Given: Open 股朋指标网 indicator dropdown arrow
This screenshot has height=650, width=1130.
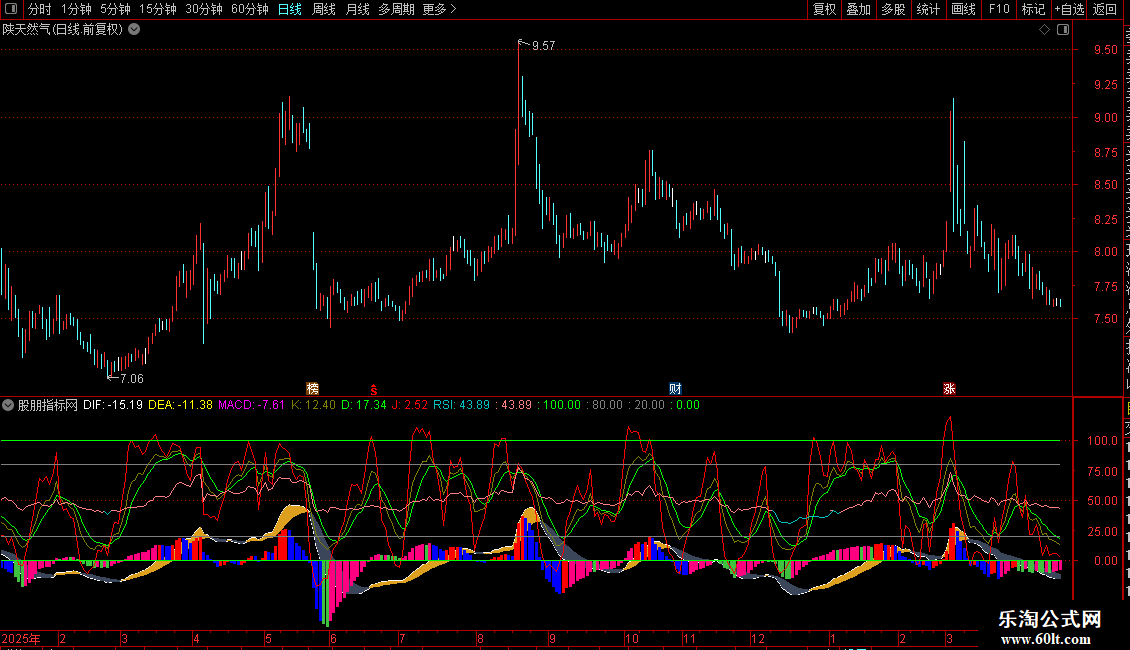Looking at the screenshot, I should click(8, 405).
